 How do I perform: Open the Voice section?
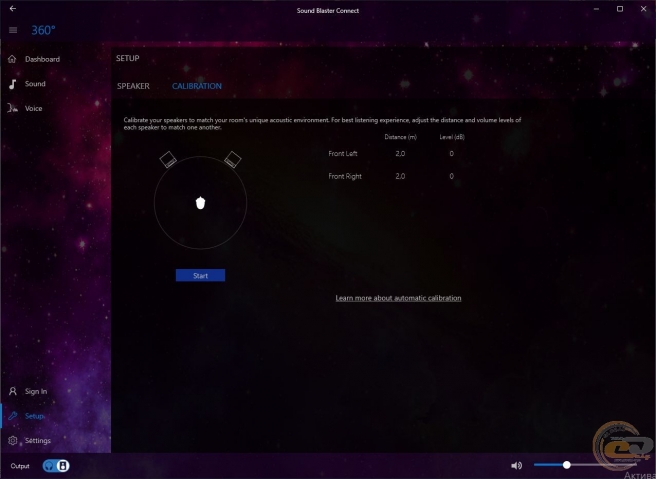tap(33, 108)
